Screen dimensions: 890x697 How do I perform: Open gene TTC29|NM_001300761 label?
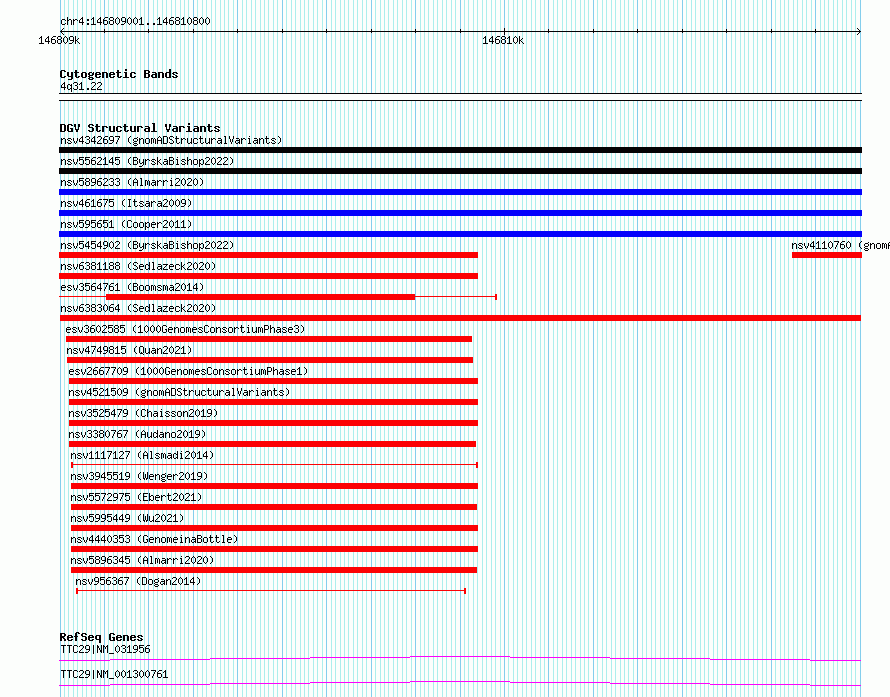pyautogui.click(x=114, y=674)
